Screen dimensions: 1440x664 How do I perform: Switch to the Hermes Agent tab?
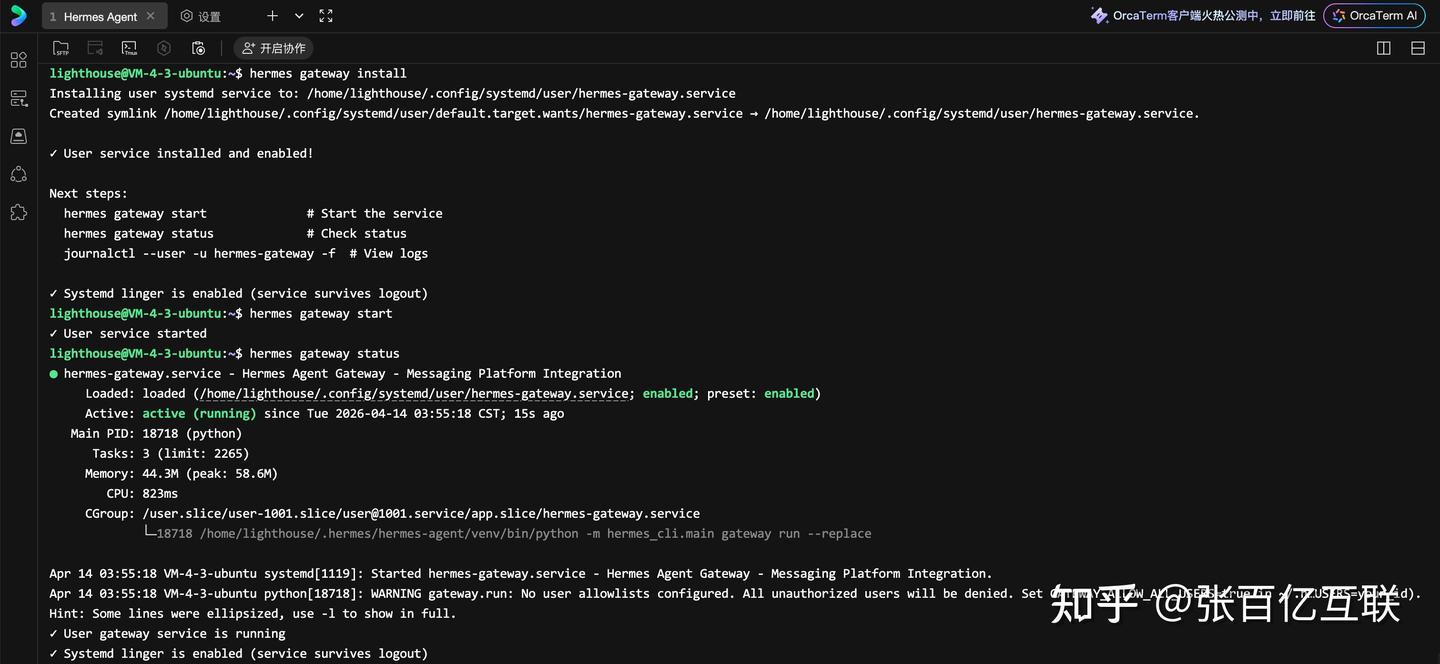point(99,16)
